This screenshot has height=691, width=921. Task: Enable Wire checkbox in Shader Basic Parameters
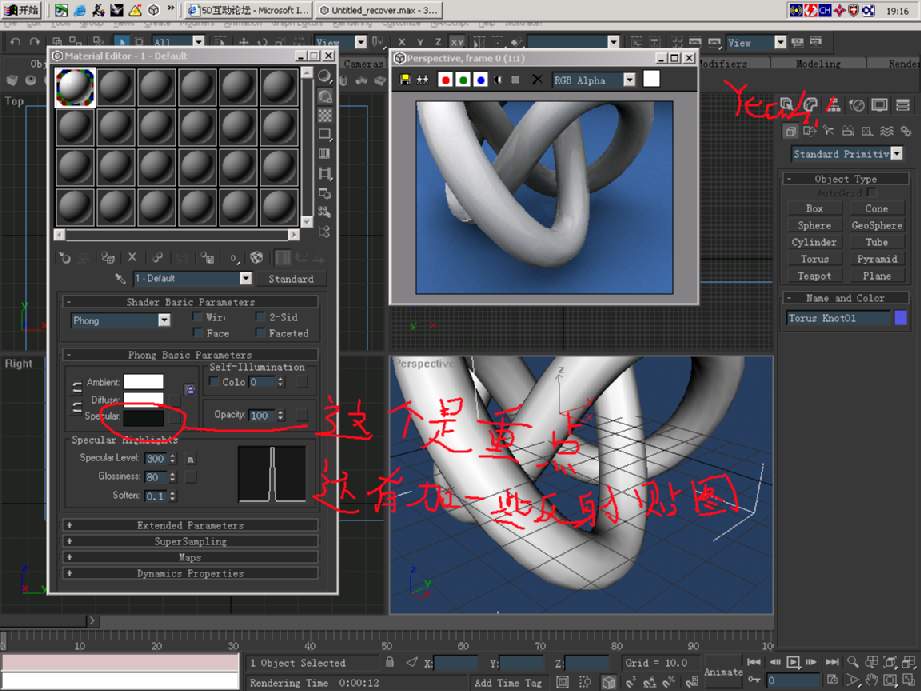[x=198, y=317]
